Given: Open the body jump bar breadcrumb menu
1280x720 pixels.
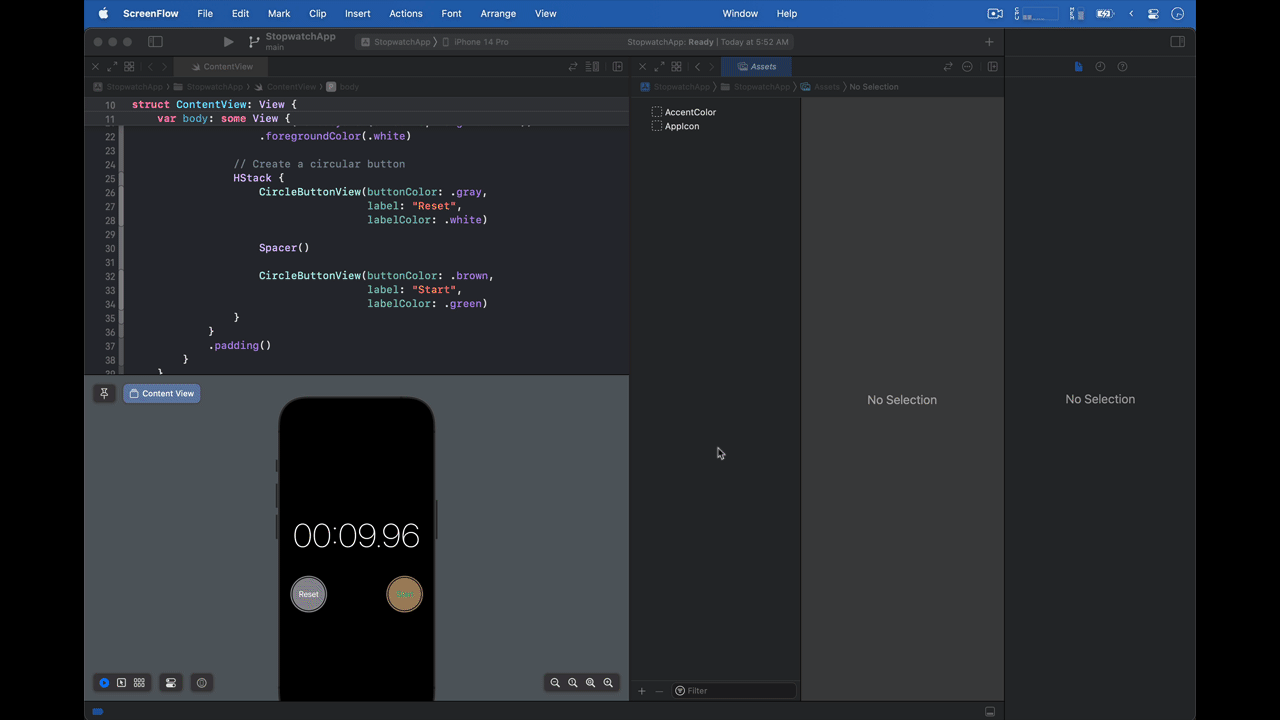Looking at the screenshot, I should click(x=349, y=87).
